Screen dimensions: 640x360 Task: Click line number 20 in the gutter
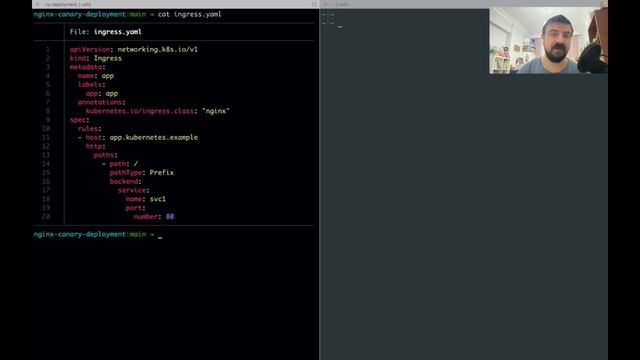coord(46,217)
